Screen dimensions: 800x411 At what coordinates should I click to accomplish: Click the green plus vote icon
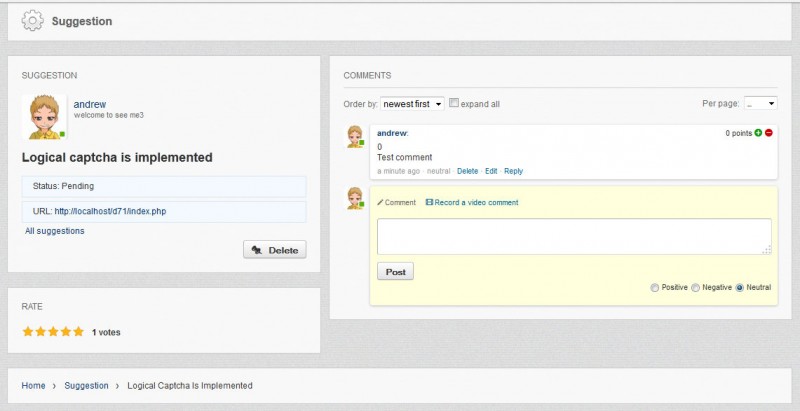[x=758, y=133]
